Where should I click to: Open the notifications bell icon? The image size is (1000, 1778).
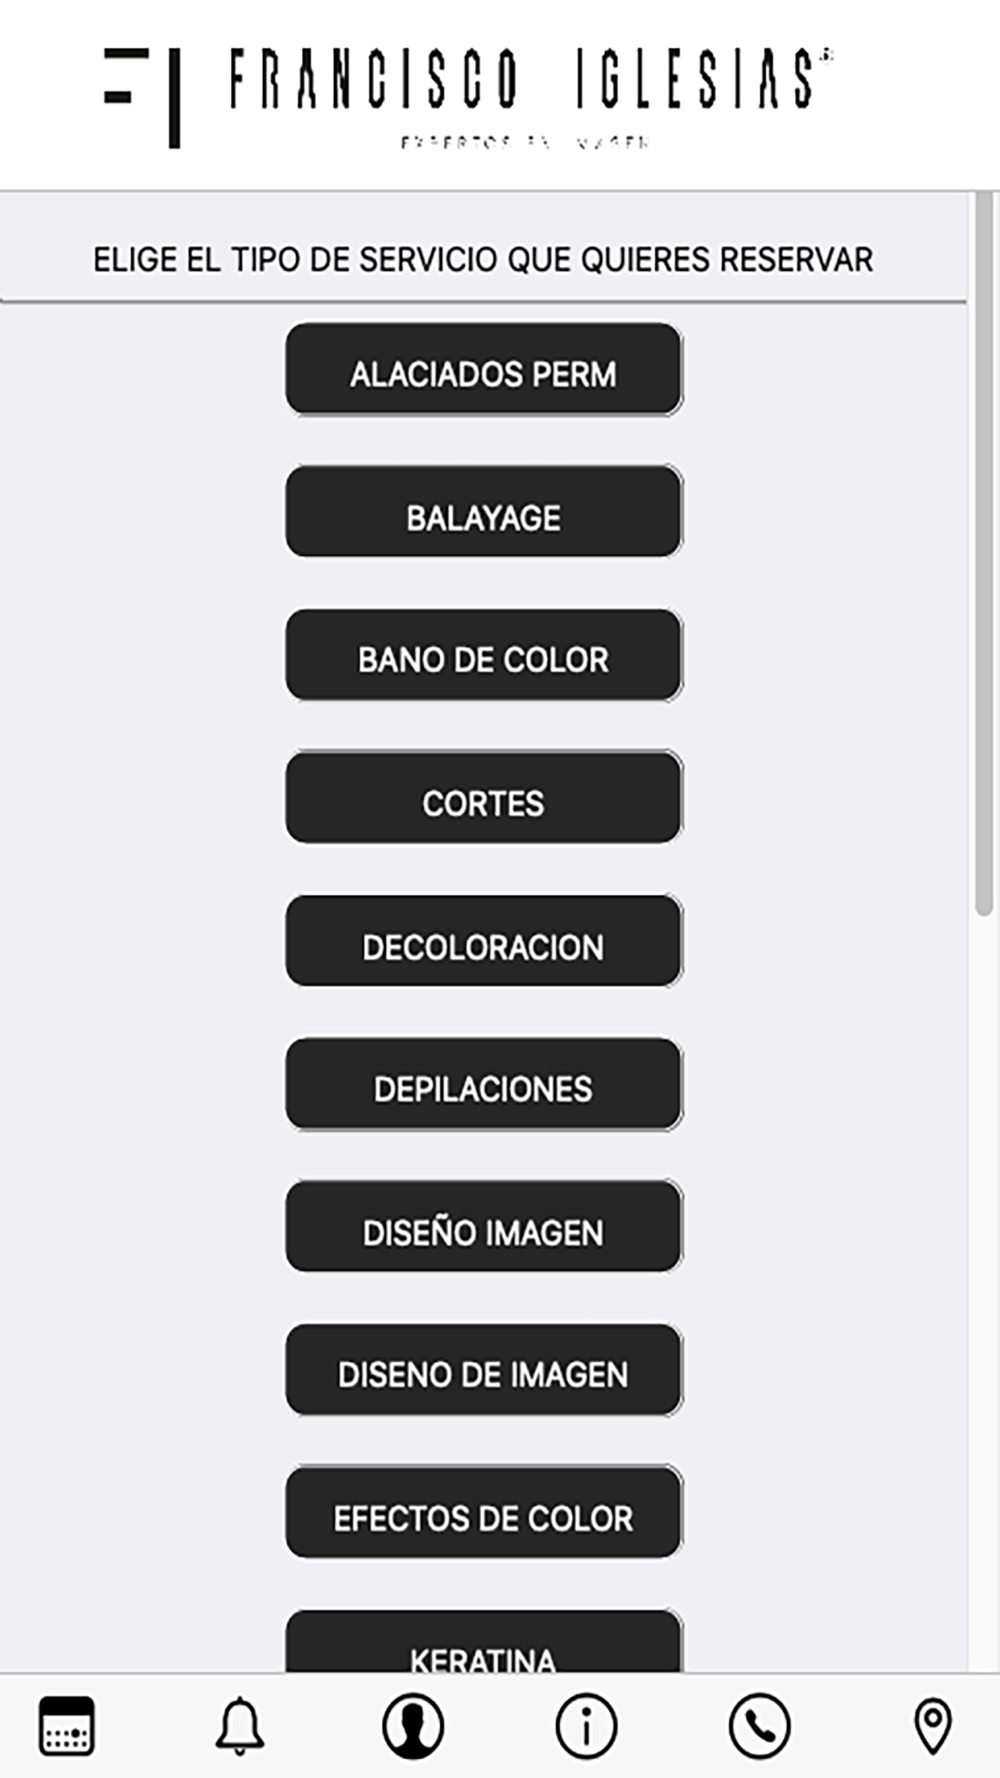click(x=240, y=1726)
